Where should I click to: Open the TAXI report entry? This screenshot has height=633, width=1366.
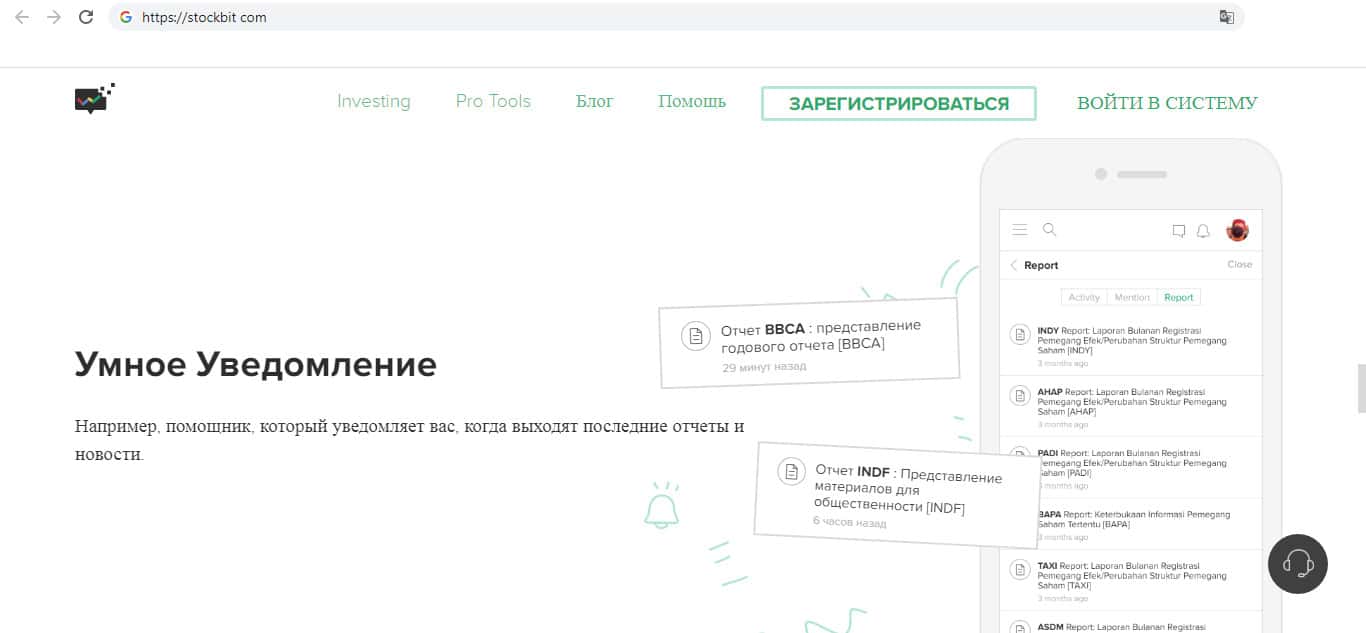coord(1131,581)
